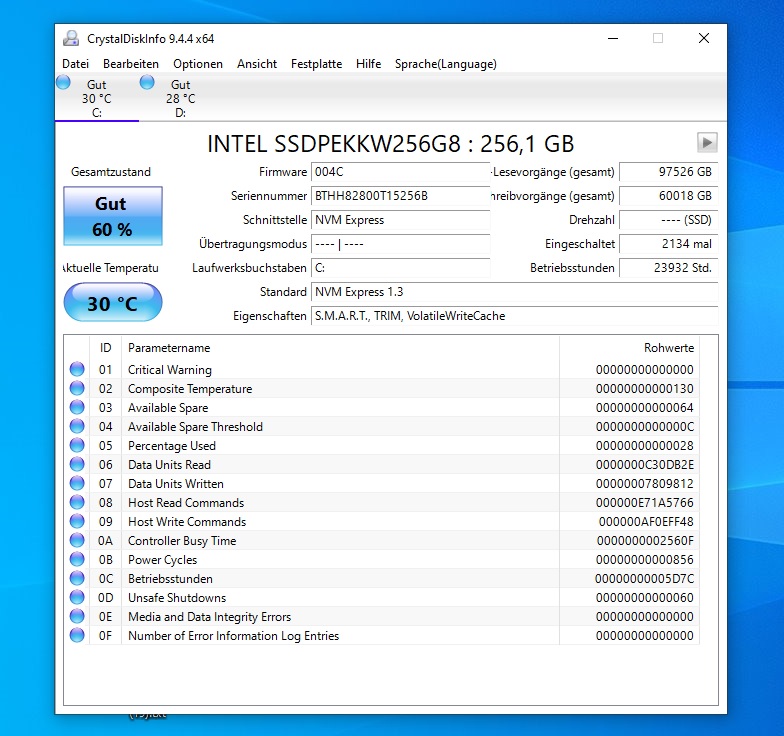This screenshot has height=736, width=784.
Task: Click status orb for Host Write Commands
Action: coord(77,521)
